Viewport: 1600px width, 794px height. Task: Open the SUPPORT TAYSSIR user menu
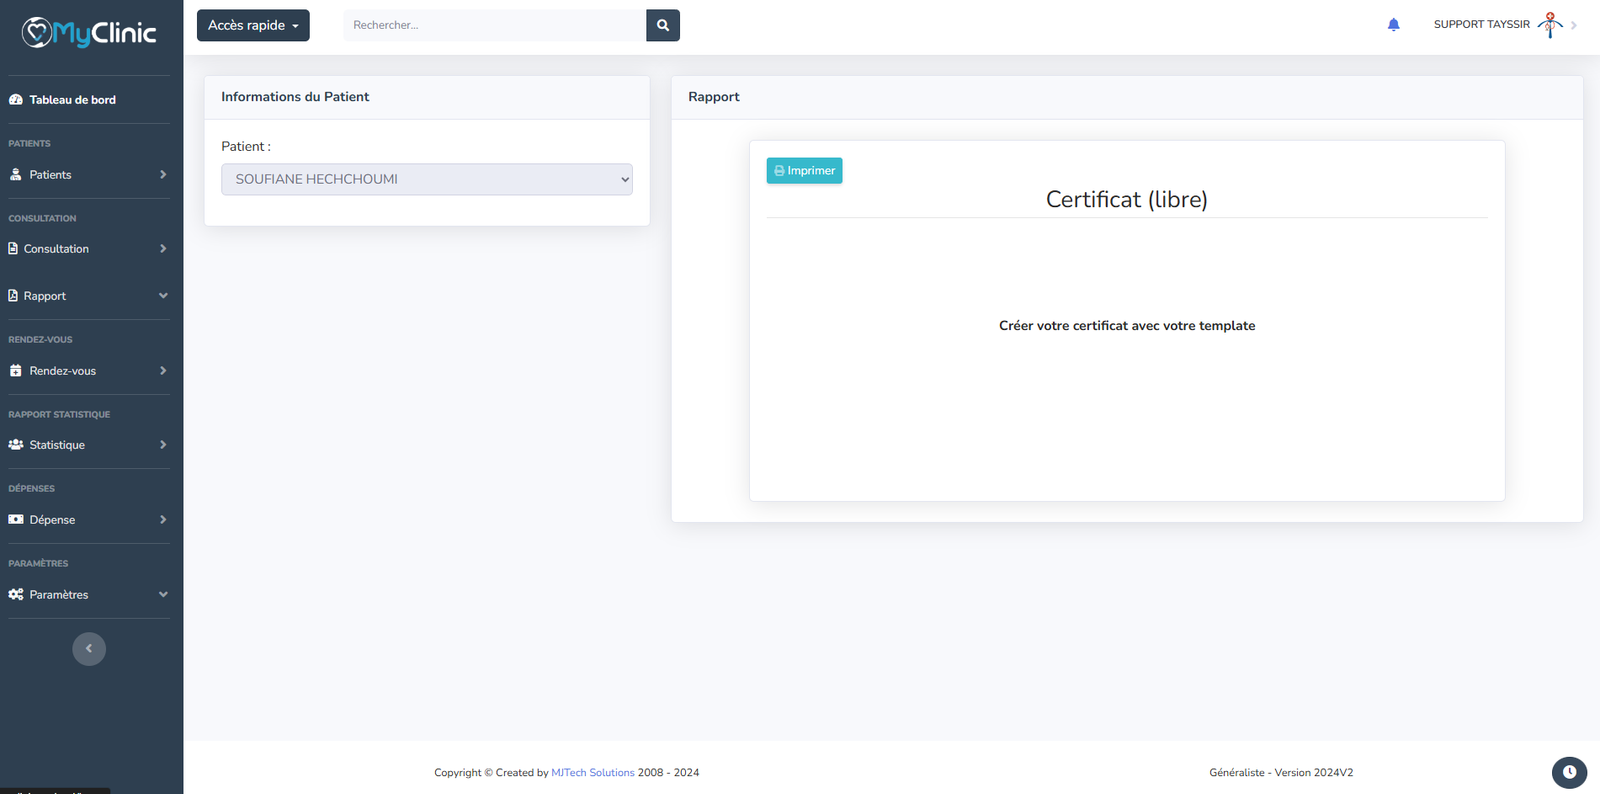1481,25
